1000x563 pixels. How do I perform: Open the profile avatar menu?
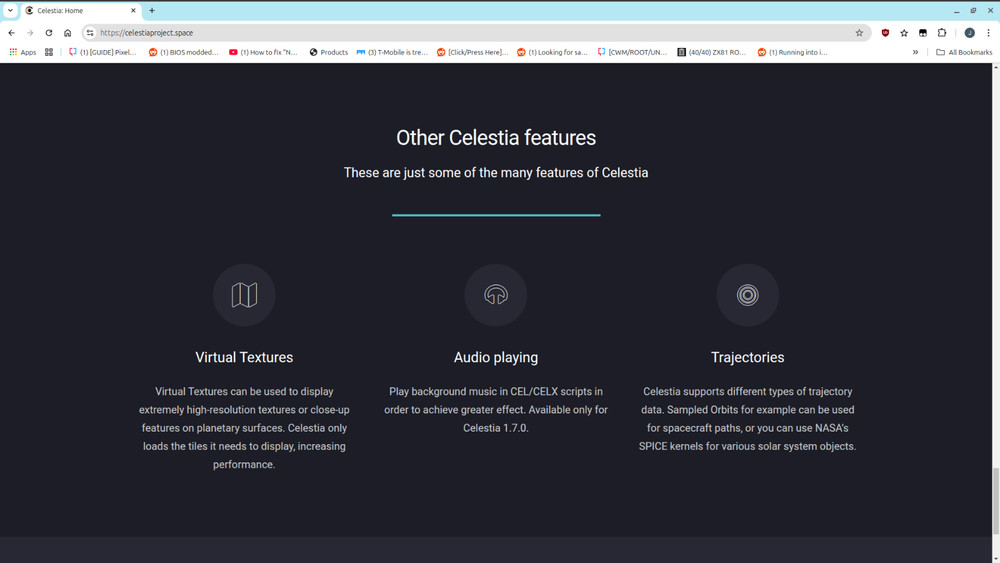969,33
